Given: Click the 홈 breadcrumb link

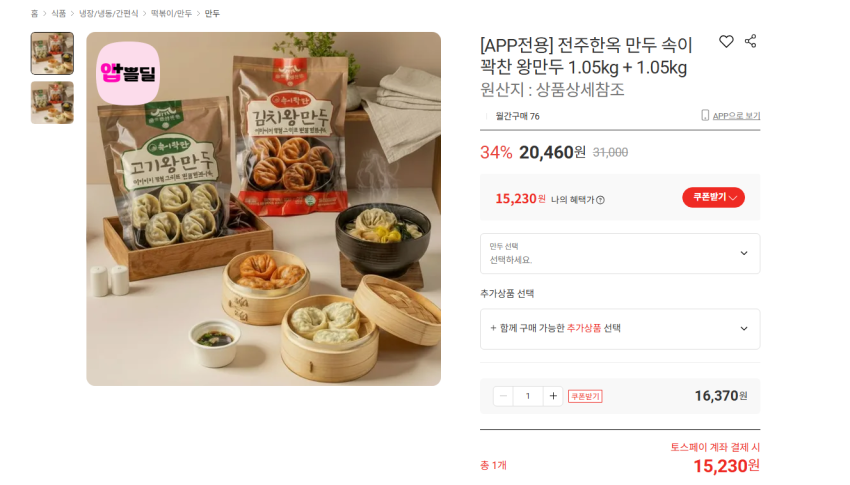Looking at the screenshot, I should [35, 13].
